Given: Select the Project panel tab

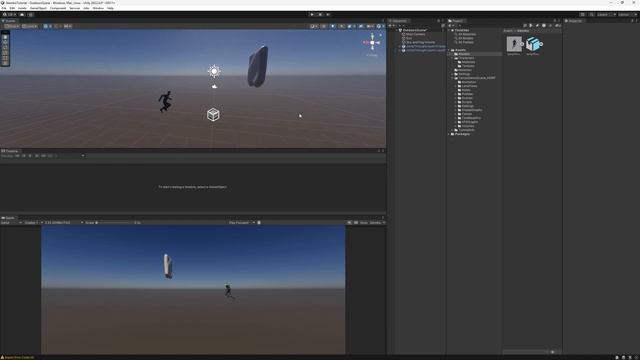Looking at the screenshot, I should pyautogui.click(x=457, y=21).
